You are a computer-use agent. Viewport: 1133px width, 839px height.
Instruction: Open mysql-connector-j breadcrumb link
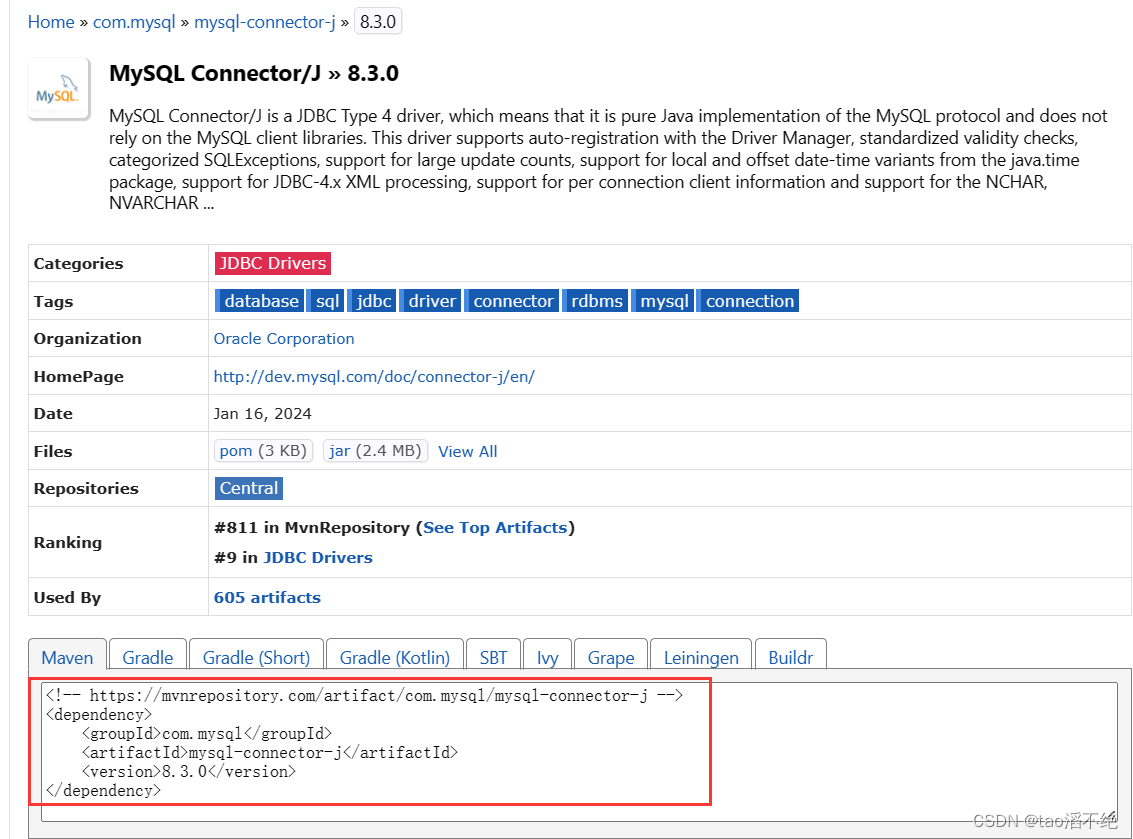point(264,22)
